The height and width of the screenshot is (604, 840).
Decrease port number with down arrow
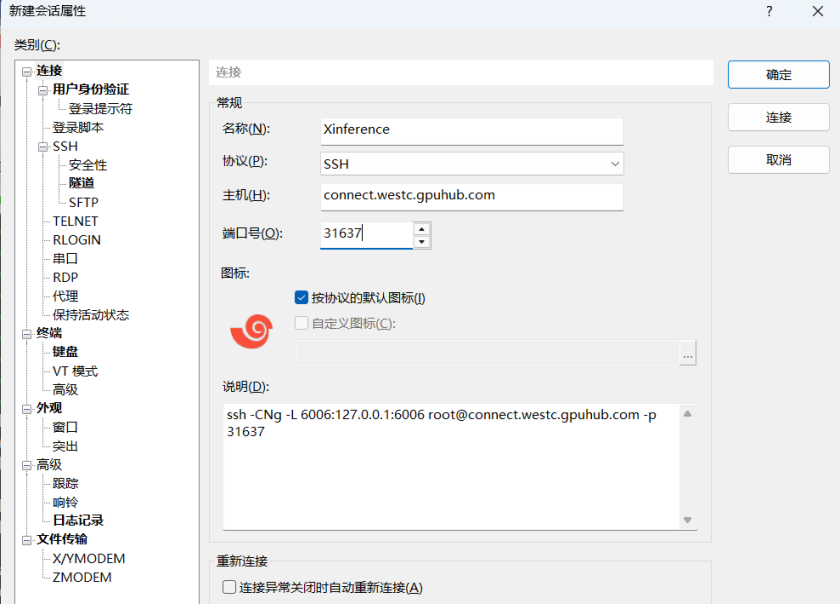(422, 242)
